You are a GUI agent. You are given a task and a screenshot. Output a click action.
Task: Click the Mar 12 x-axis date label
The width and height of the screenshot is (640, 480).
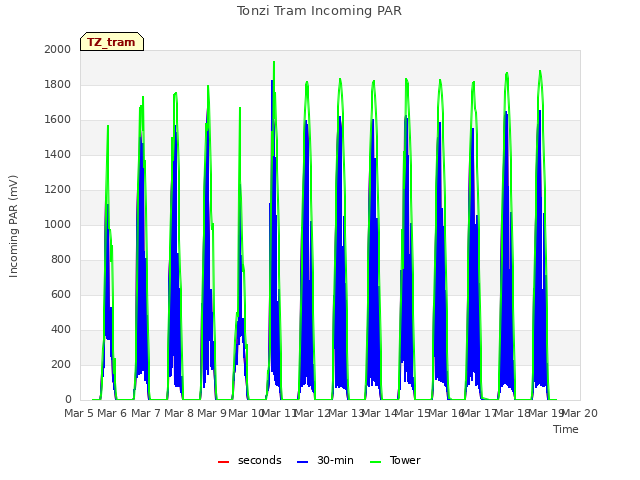[312, 413]
